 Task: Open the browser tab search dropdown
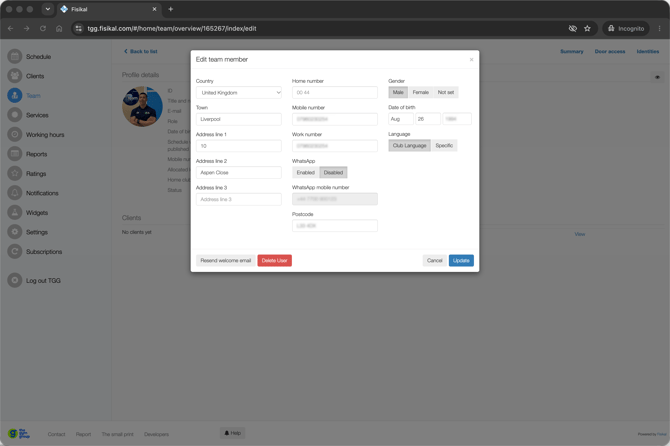tap(47, 9)
